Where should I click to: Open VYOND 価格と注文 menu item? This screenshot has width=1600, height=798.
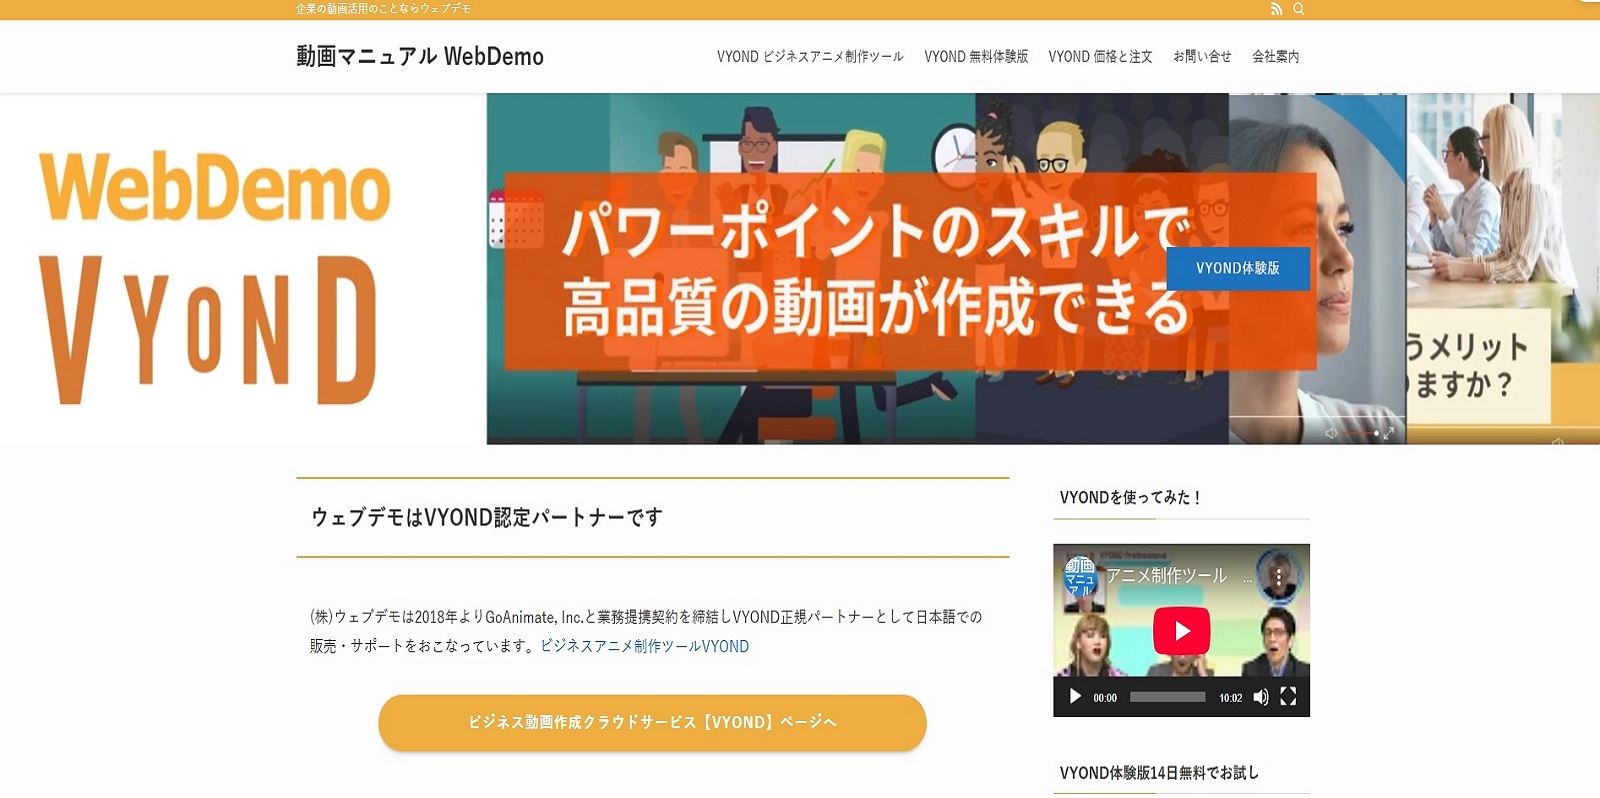click(1100, 57)
